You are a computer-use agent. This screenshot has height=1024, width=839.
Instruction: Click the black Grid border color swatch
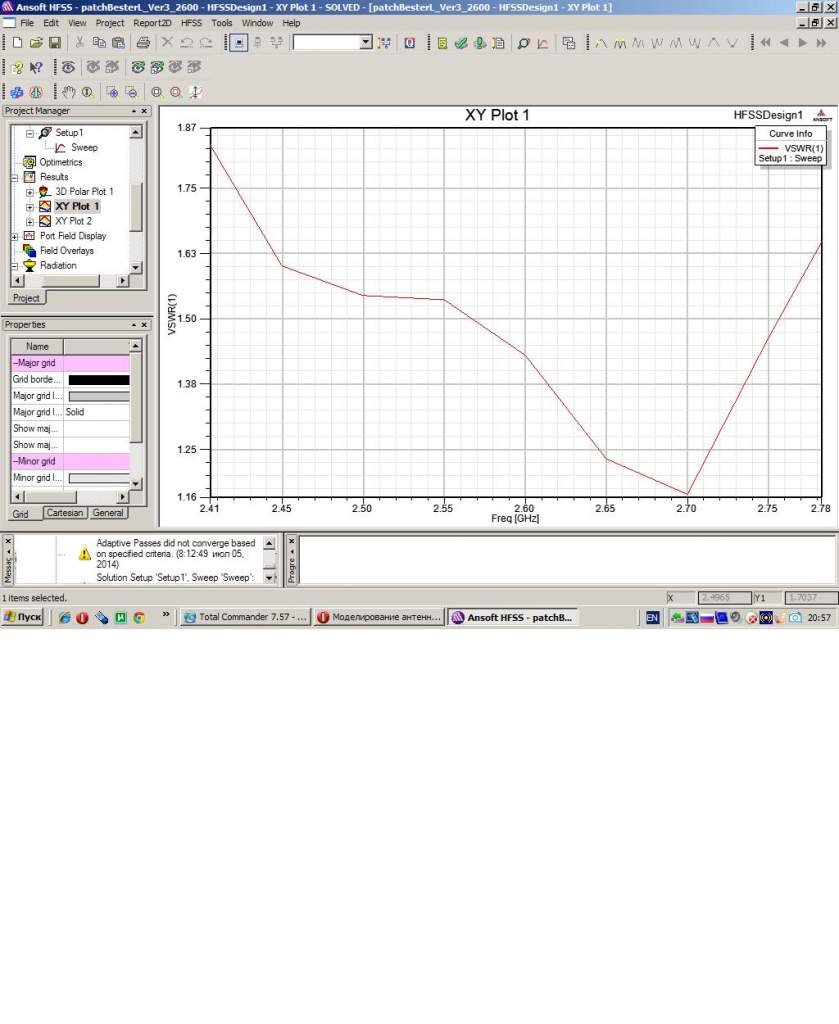97,380
